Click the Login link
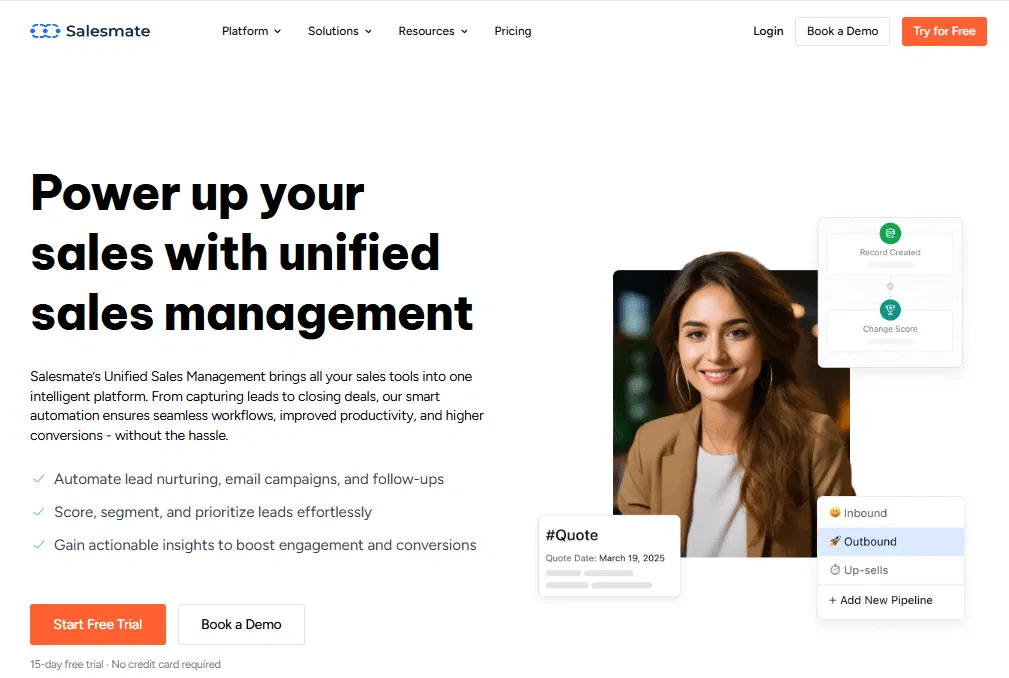Image resolution: width=1009 pixels, height=678 pixels. (x=768, y=31)
